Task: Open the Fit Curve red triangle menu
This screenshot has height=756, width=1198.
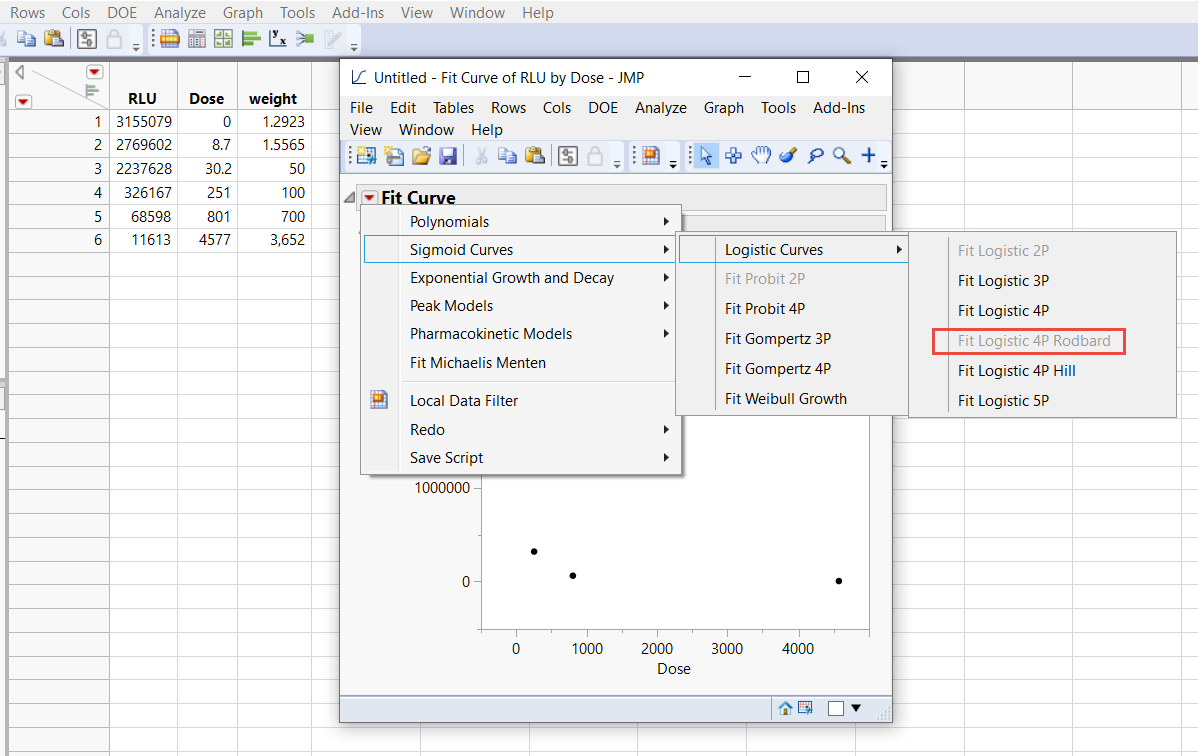Action: 369,197
